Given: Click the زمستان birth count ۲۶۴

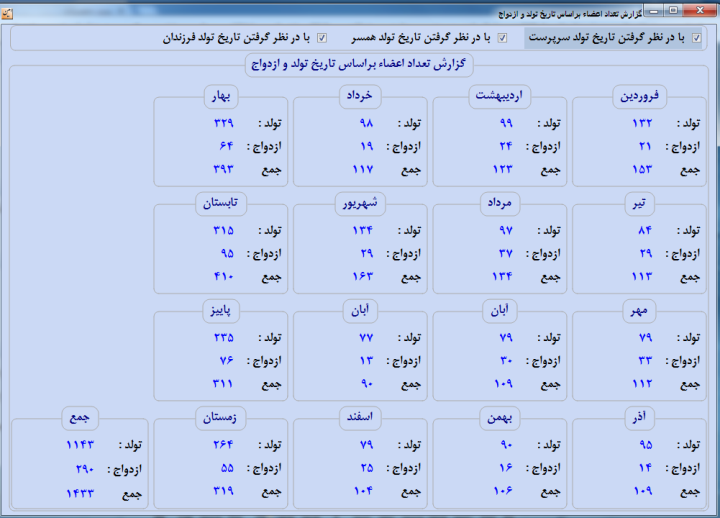Looking at the screenshot, I should tap(224, 445).
